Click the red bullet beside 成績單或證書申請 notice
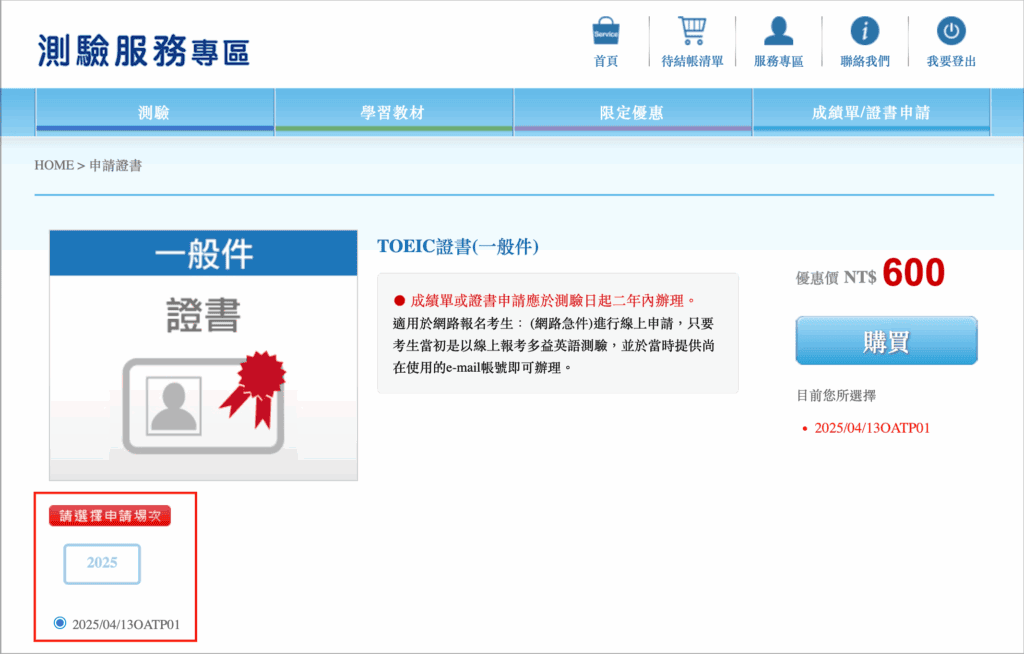This screenshot has width=1024, height=654. 399,300
